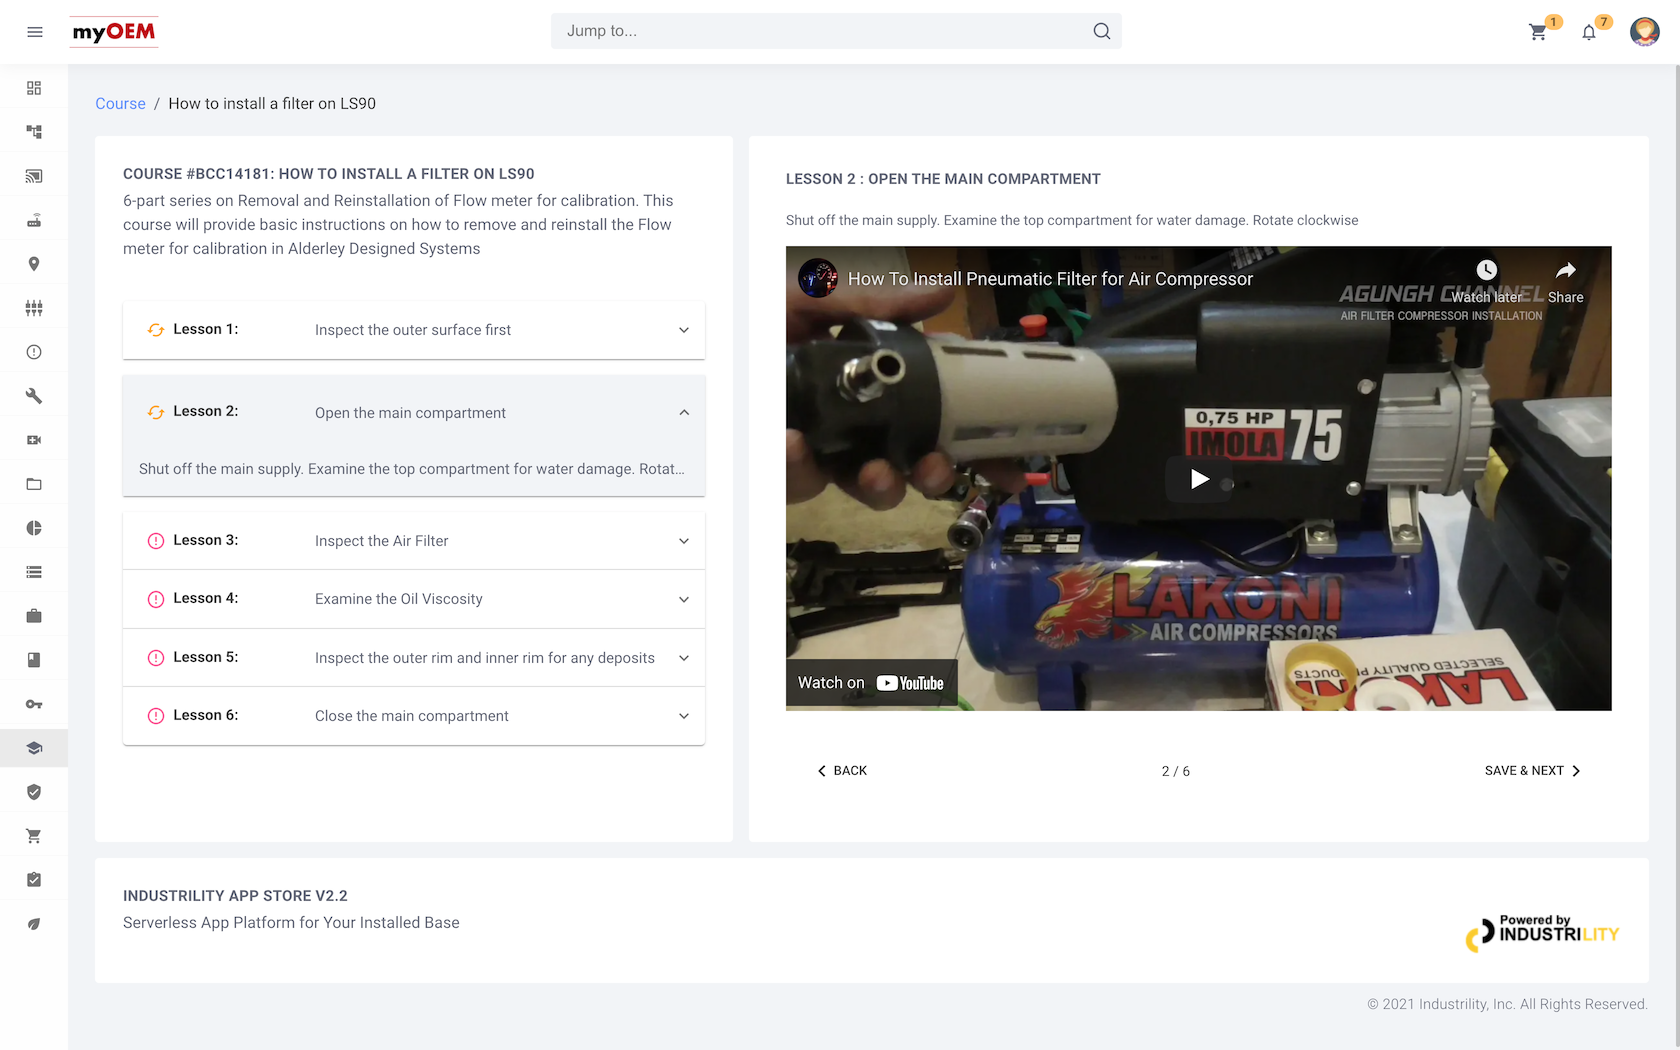The image size is (1680, 1050).
Task: Open the key icon in sidebar
Action: click(x=34, y=704)
